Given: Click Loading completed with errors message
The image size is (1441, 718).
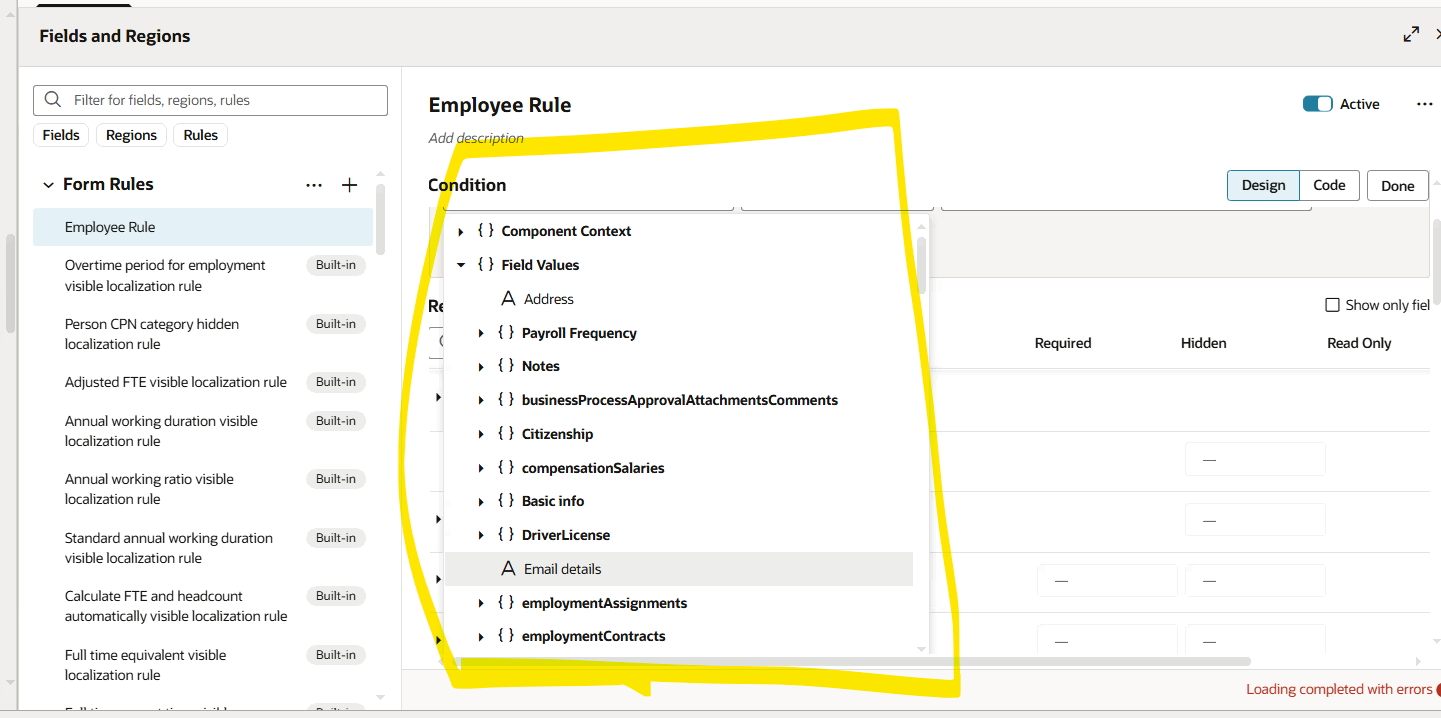Looking at the screenshot, I should coord(1339,689).
